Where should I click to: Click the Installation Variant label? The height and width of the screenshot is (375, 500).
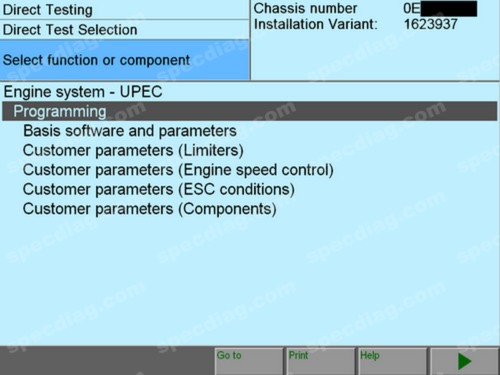pyautogui.click(x=316, y=24)
